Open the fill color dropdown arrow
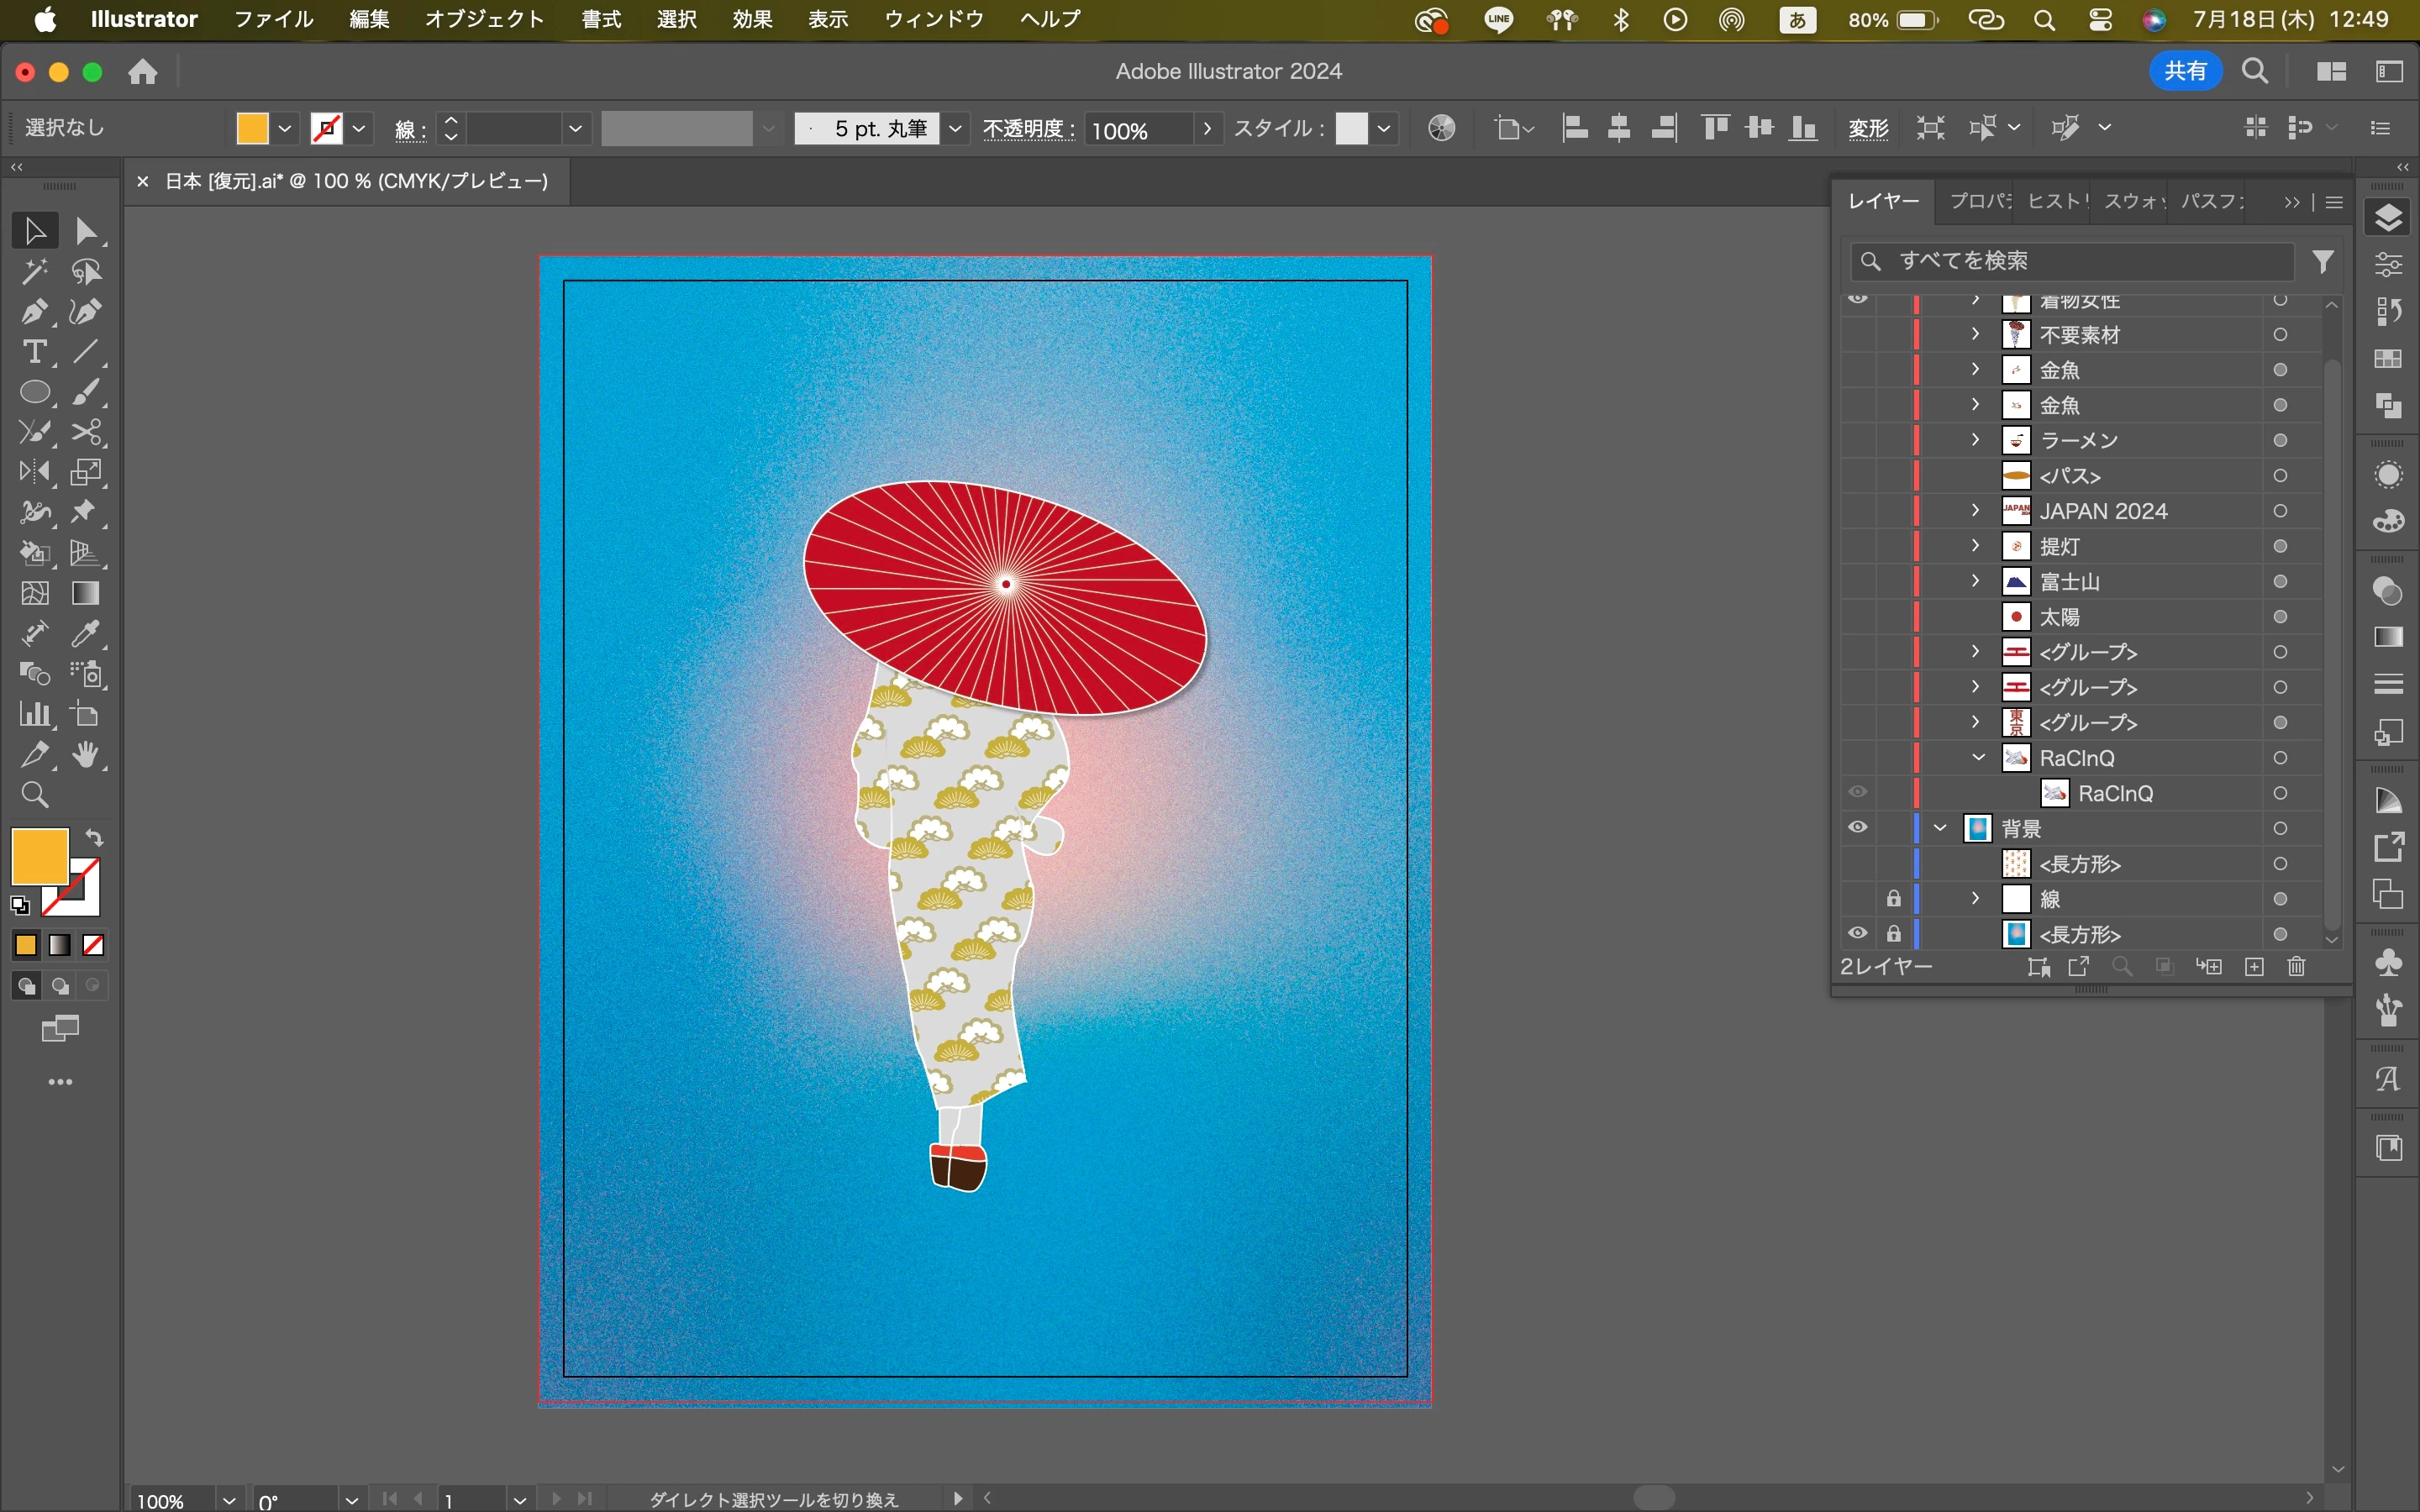Viewport: 2420px width, 1512px height. [285, 129]
